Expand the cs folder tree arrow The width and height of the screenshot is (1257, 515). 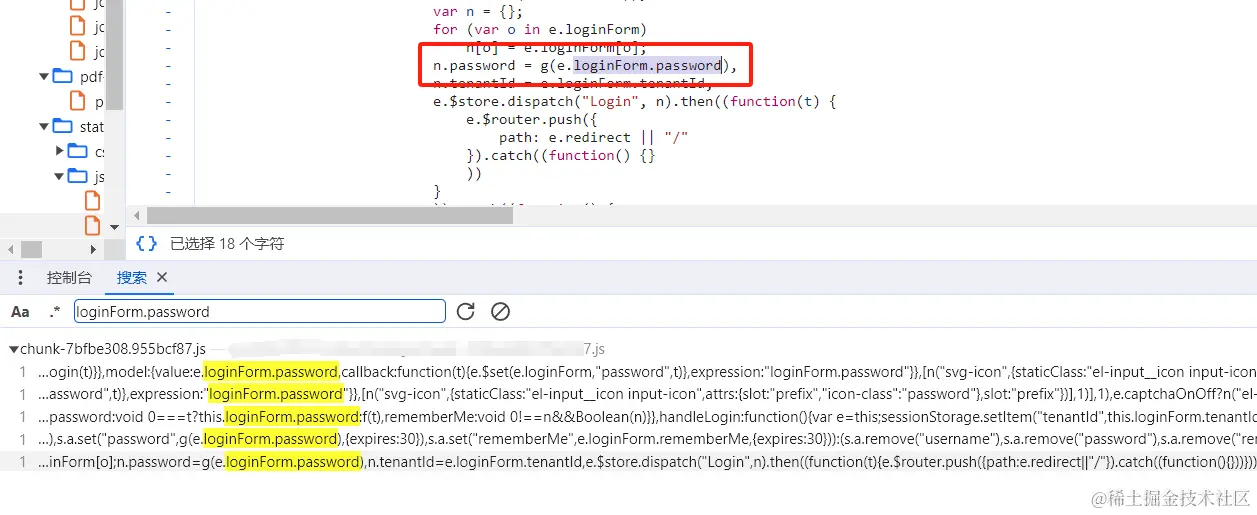coord(60,152)
